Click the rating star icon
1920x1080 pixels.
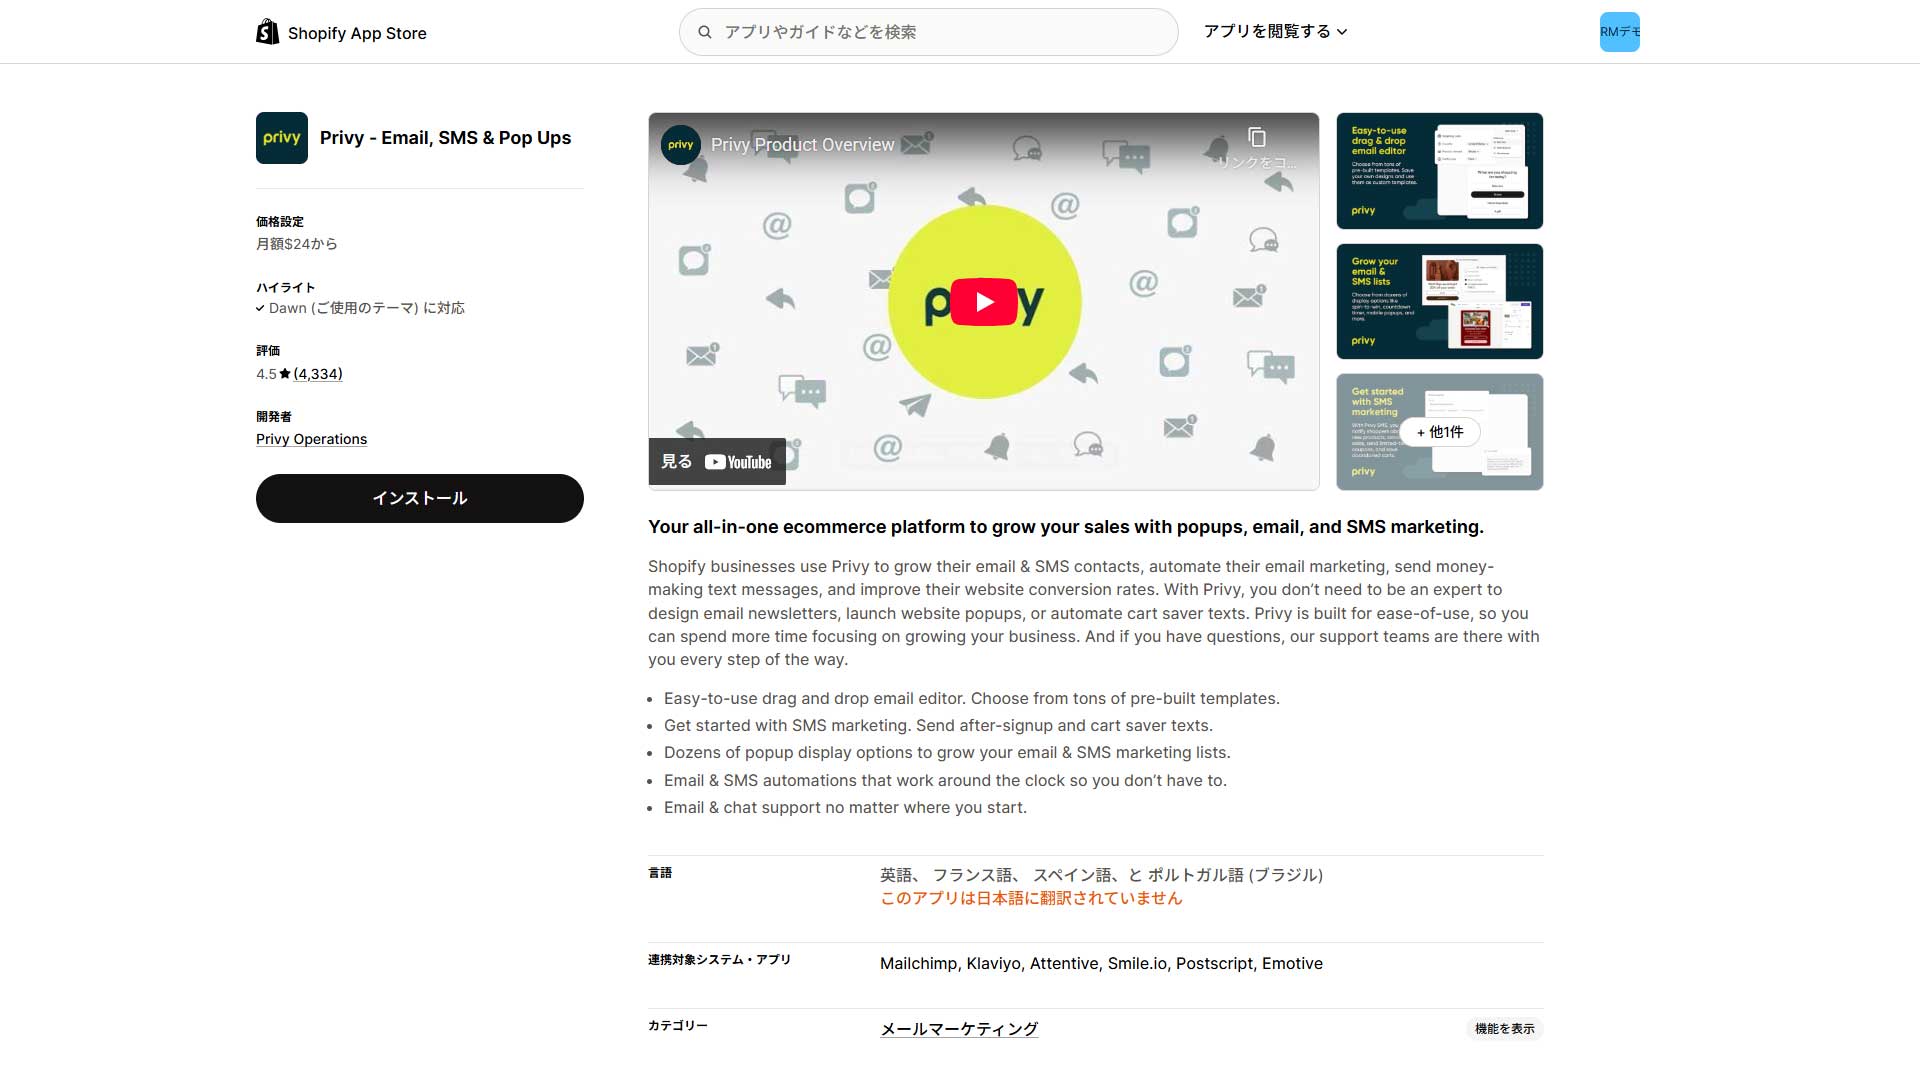(x=285, y=374)
